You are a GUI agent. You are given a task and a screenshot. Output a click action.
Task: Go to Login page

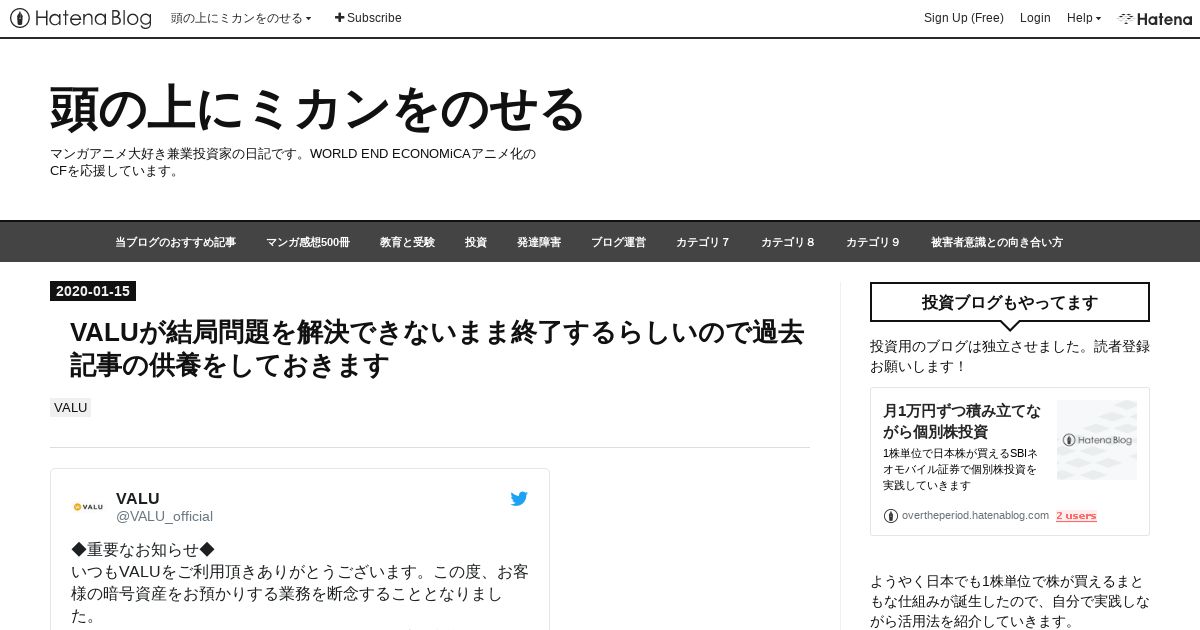coord(1035,18)
